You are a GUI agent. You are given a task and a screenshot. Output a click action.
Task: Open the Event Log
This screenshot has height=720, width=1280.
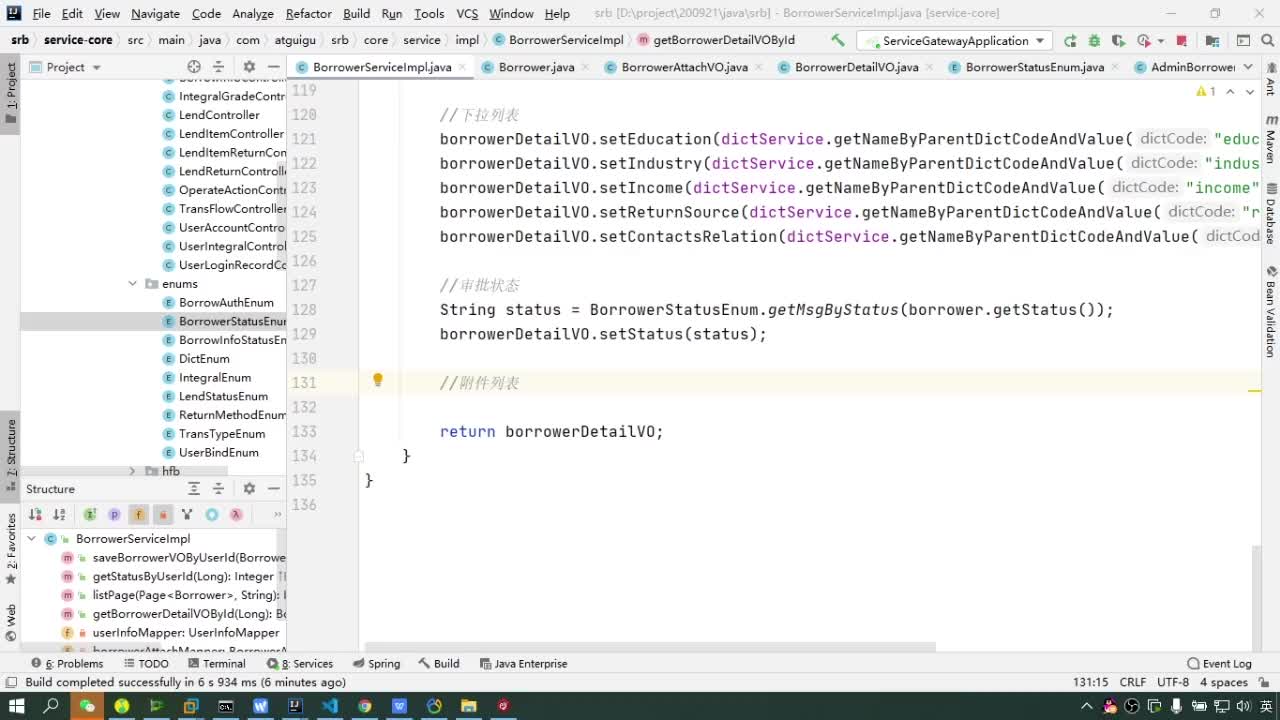1219,664
